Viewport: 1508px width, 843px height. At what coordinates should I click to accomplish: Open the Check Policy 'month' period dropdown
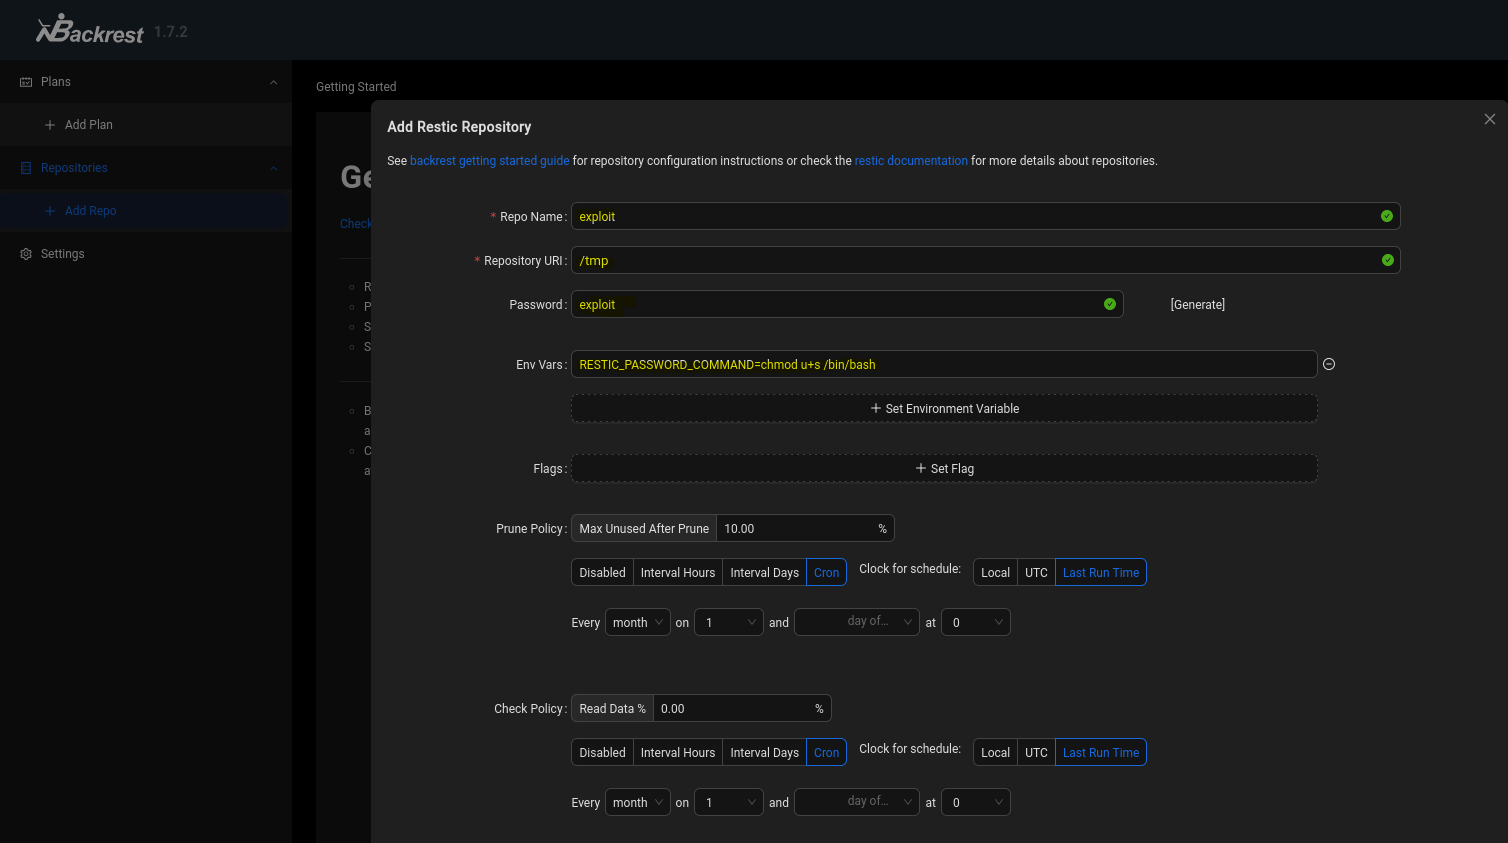[638, 802]
